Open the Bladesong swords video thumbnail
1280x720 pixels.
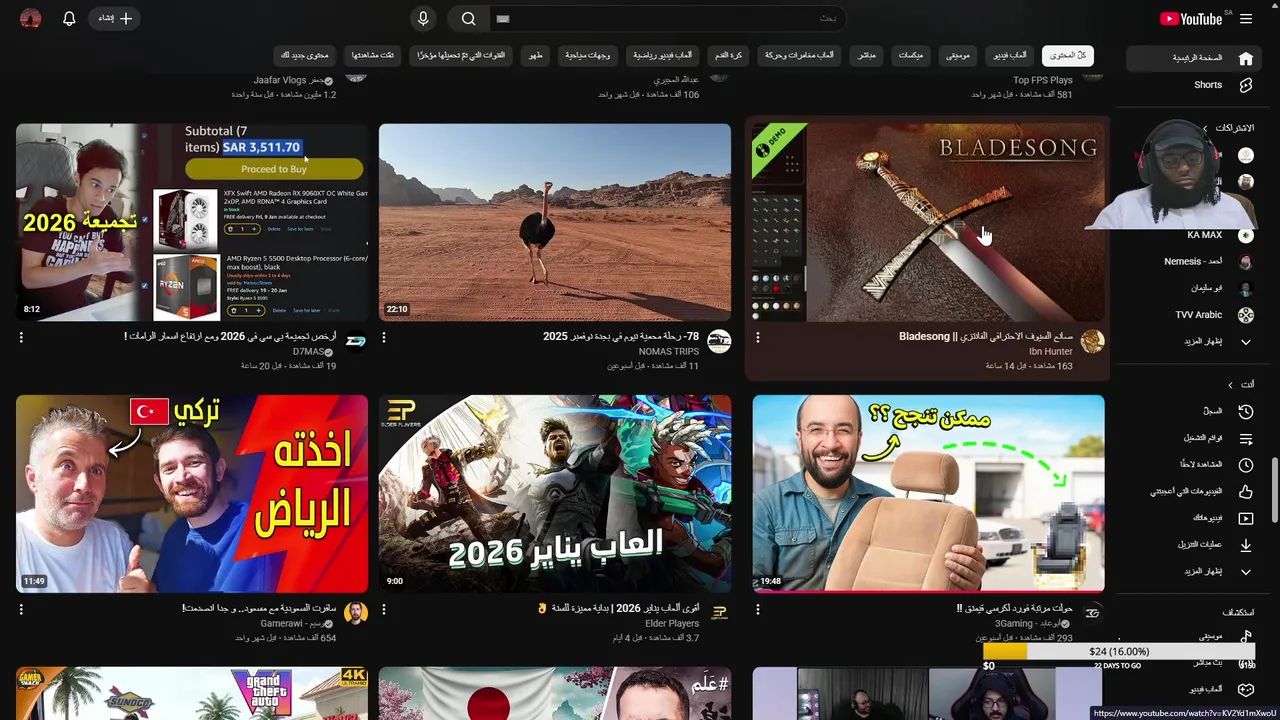pos(928,222)
